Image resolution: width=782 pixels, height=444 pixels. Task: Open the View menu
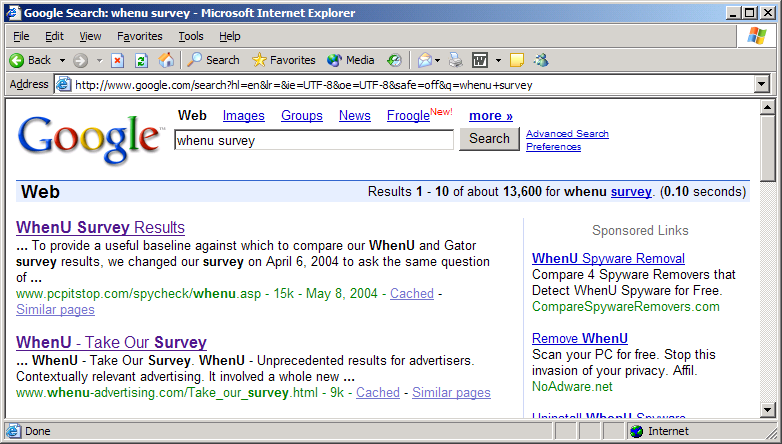[x=90, y=36]
